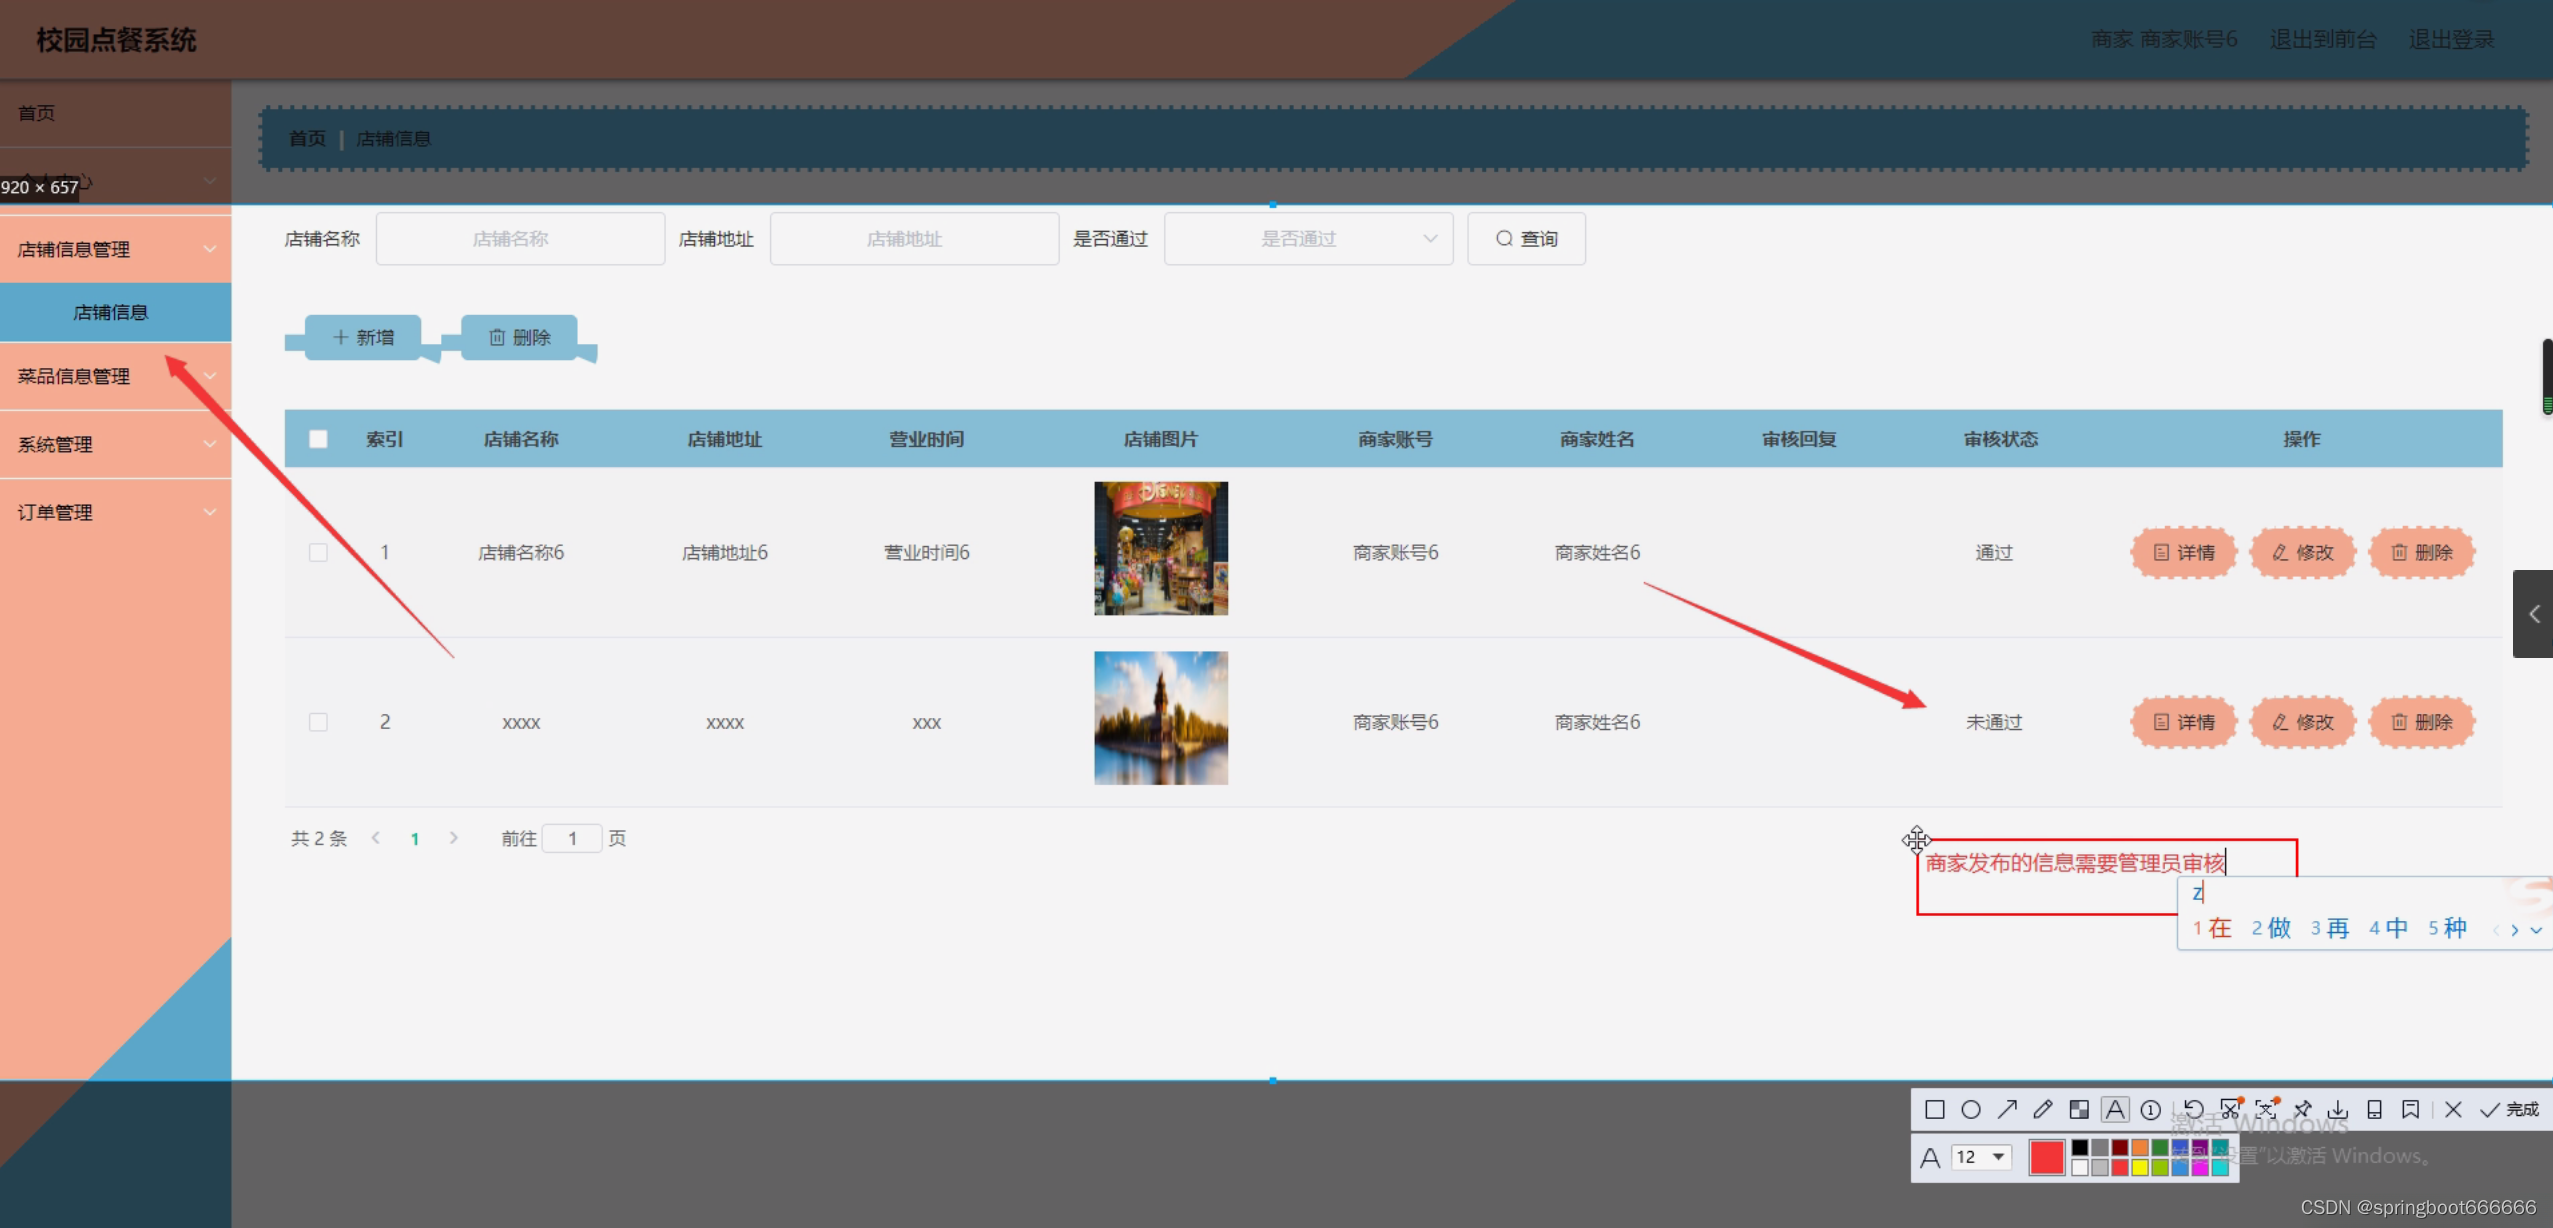
Task: Check the row with index 2
Action: (x=318, y=722)
